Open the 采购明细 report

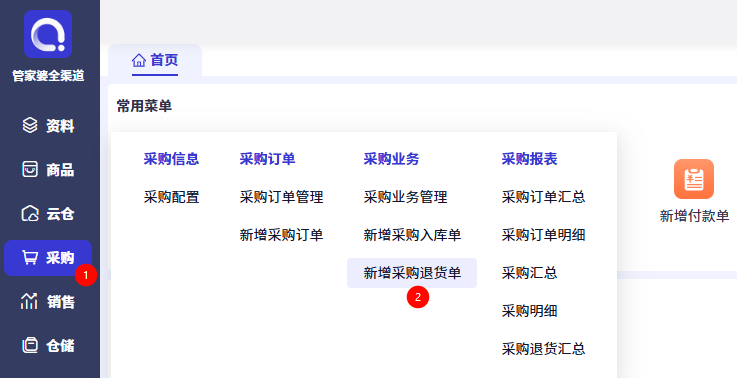tap(529, 311)
